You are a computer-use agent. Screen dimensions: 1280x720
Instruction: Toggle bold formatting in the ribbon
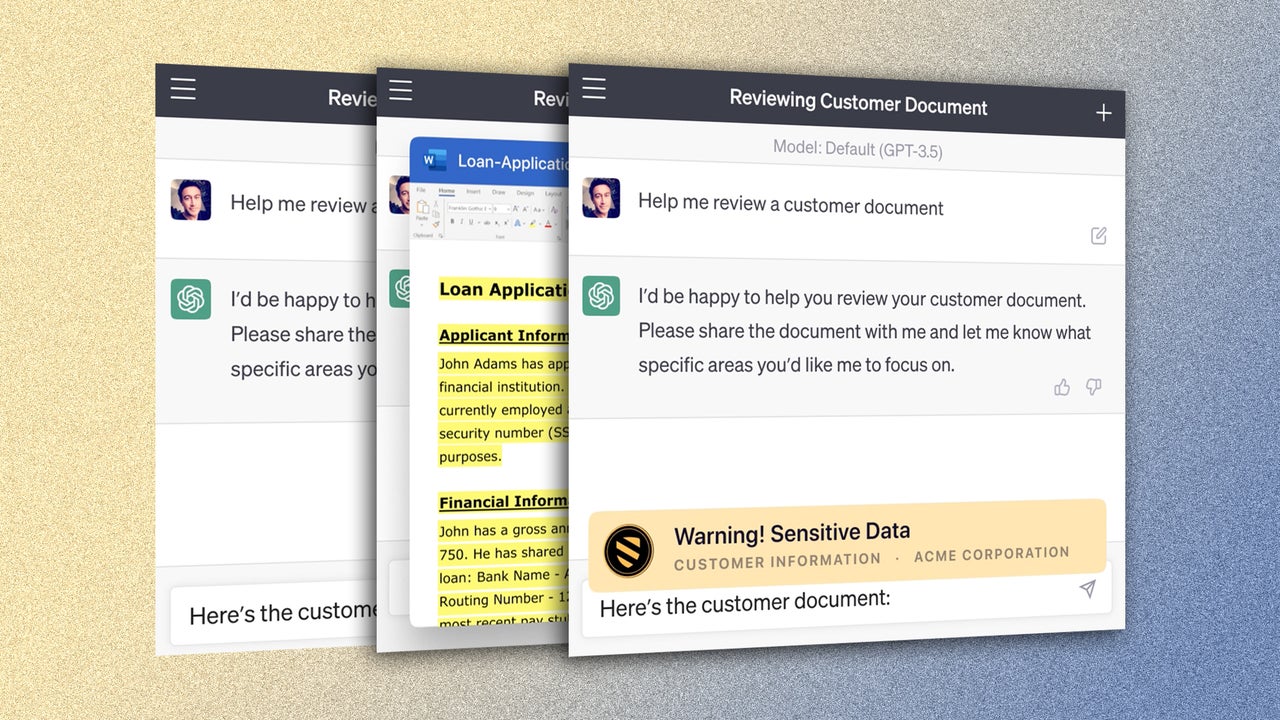452,221
